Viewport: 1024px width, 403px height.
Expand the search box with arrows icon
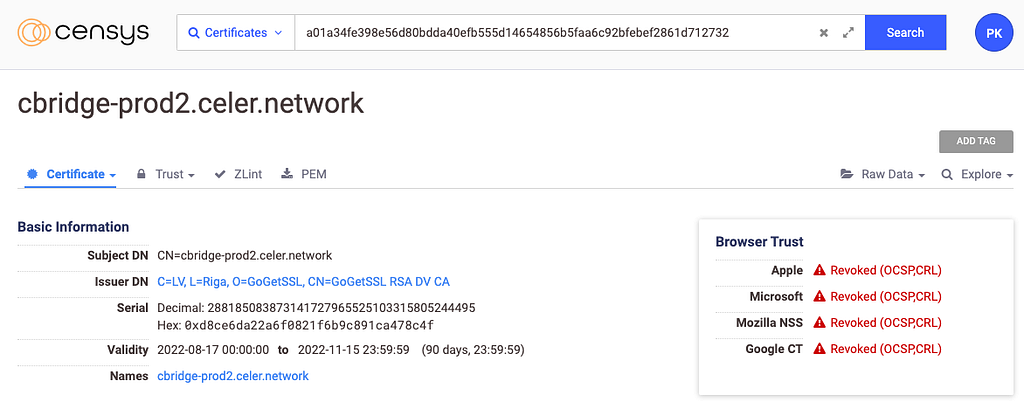pyautogui.click(x=848, y=33)
